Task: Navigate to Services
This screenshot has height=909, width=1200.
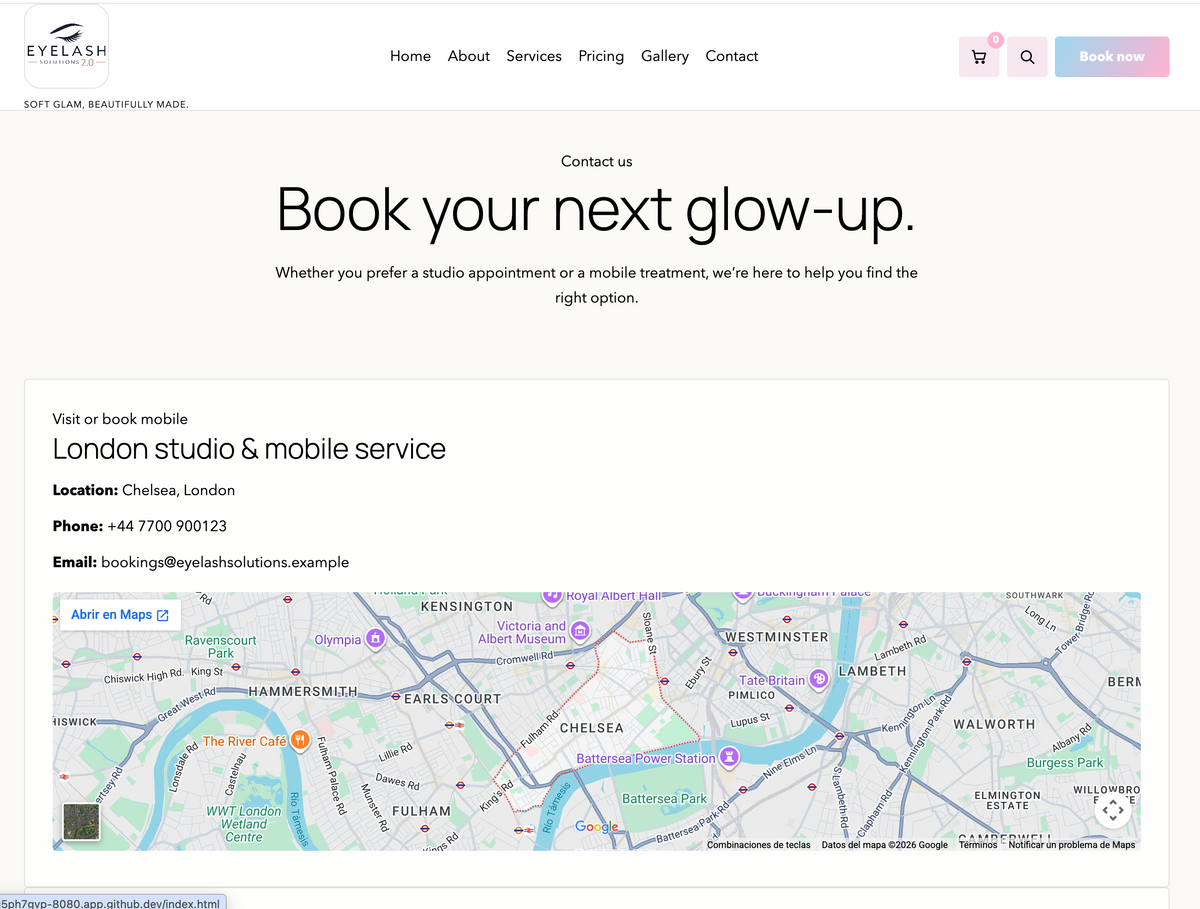Action: (534, 56)
